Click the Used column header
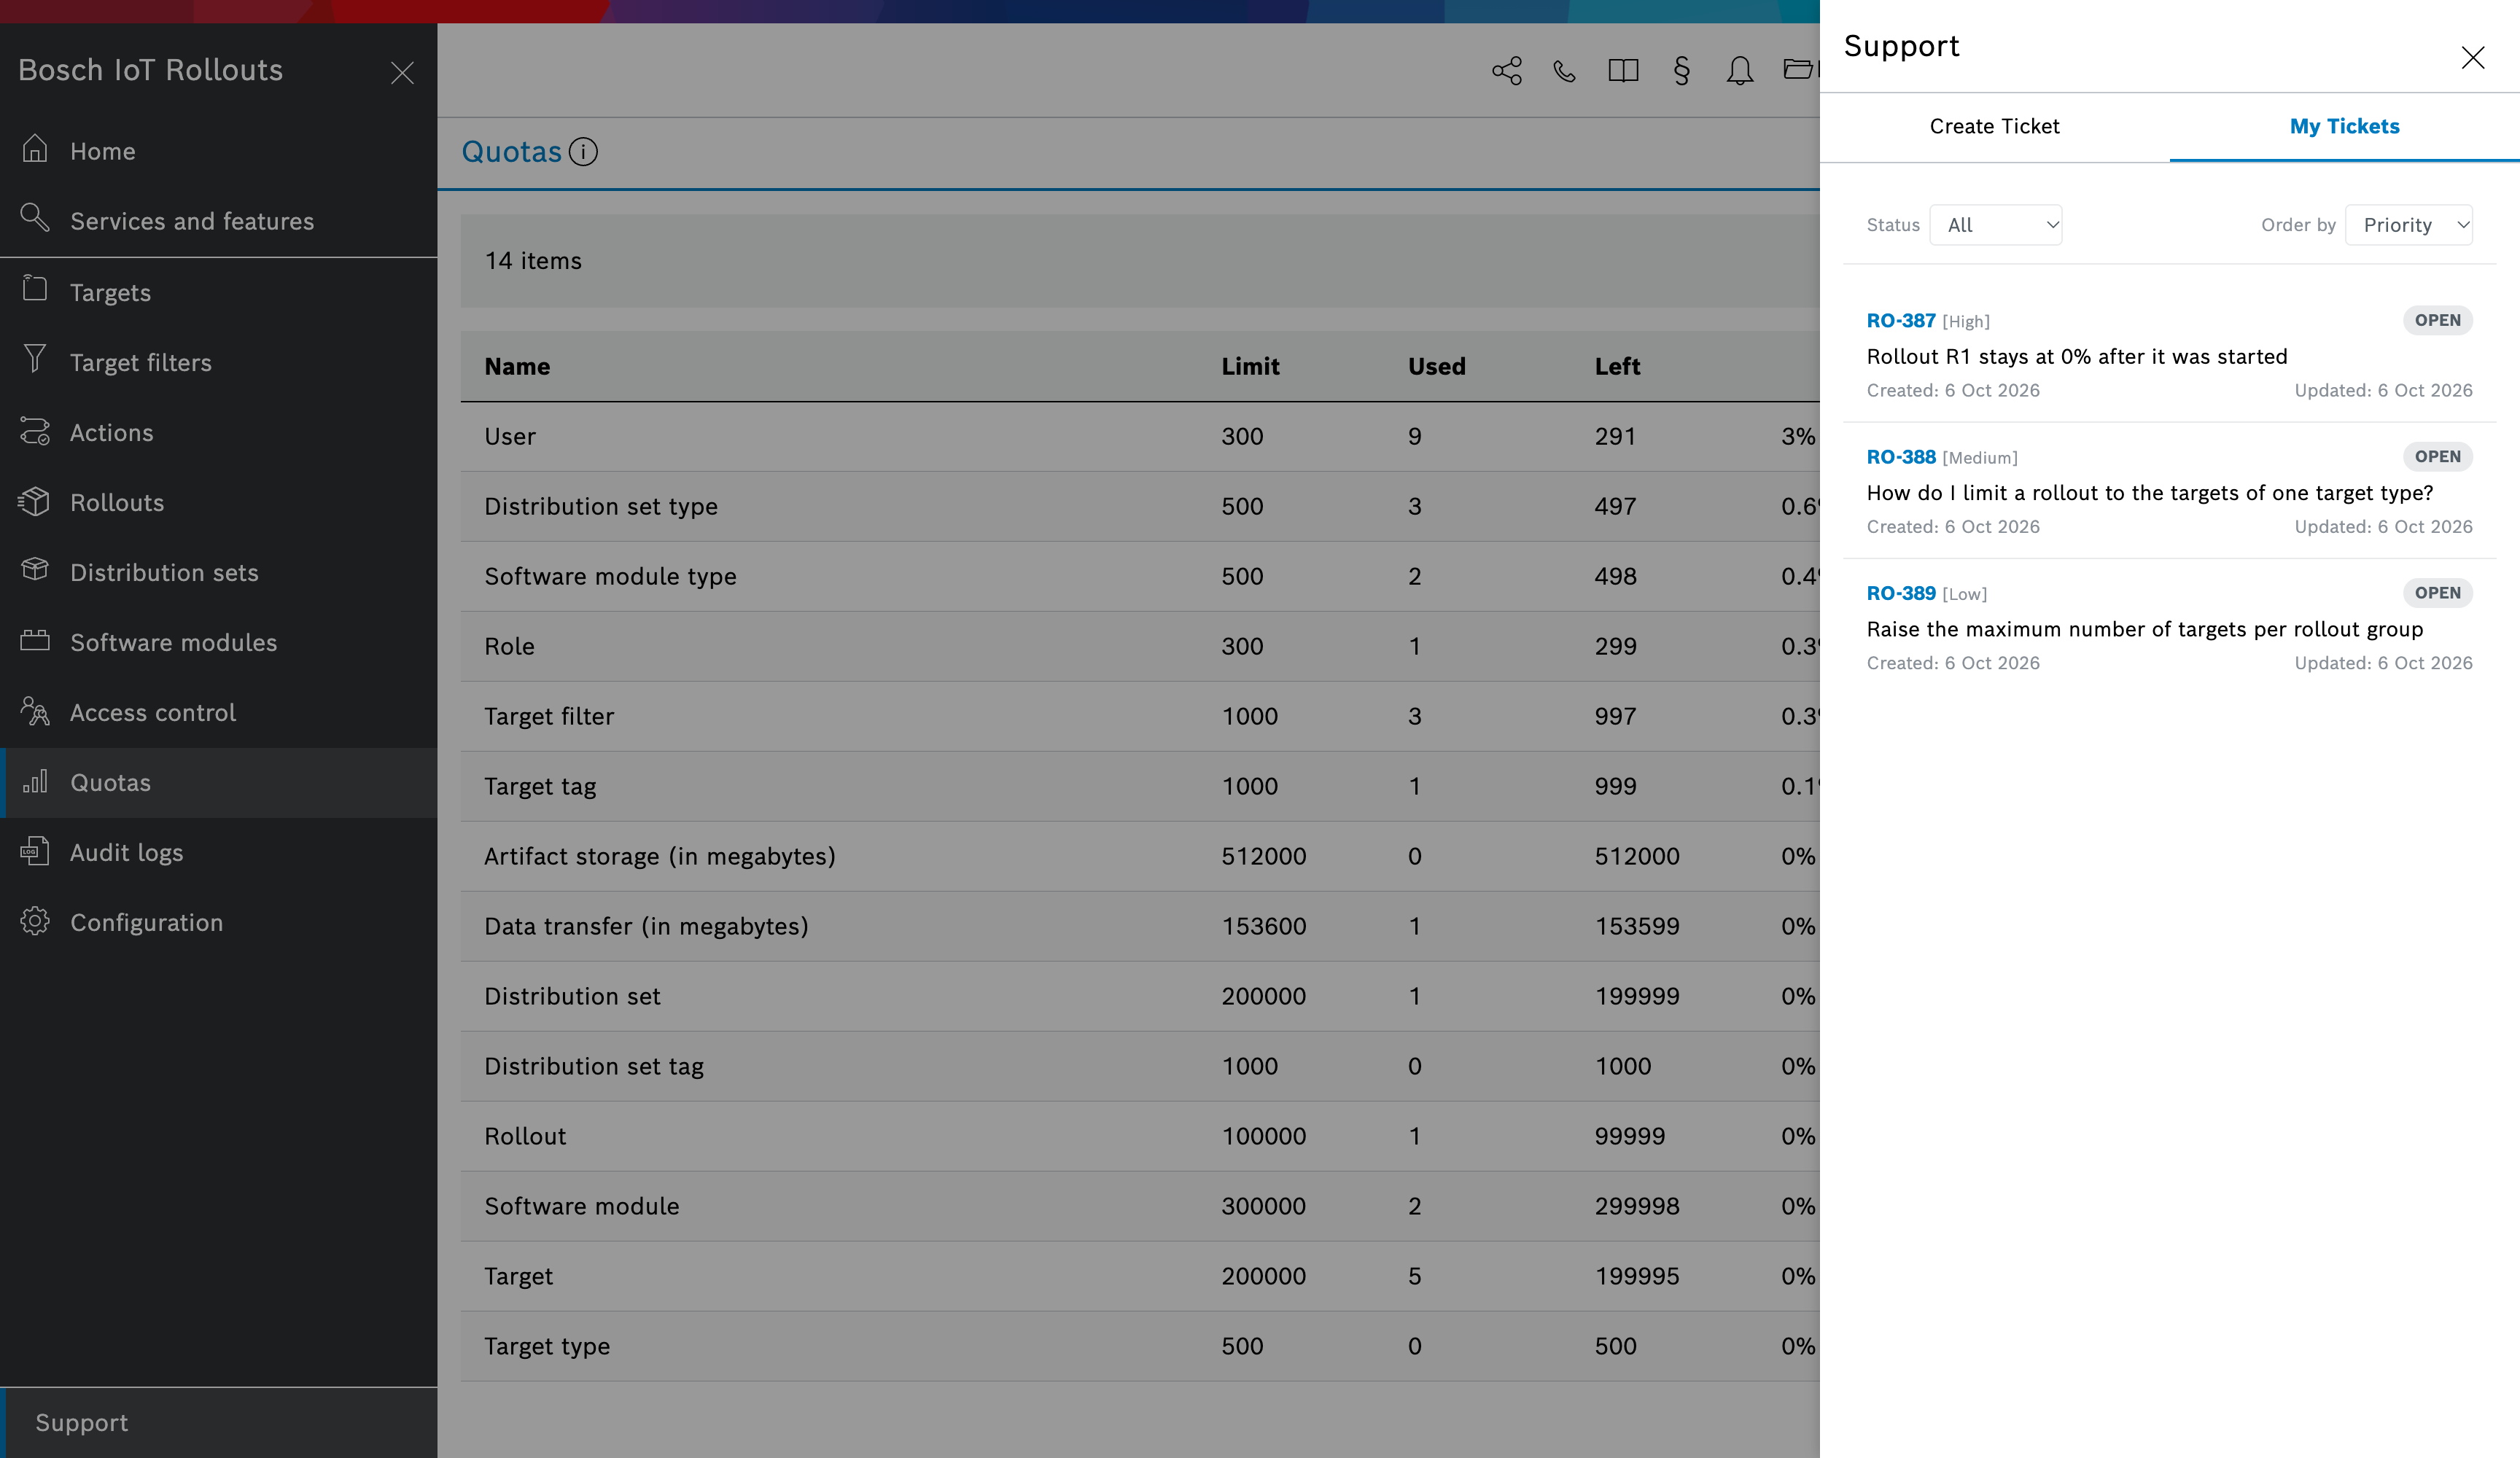 coord(1437,366)
